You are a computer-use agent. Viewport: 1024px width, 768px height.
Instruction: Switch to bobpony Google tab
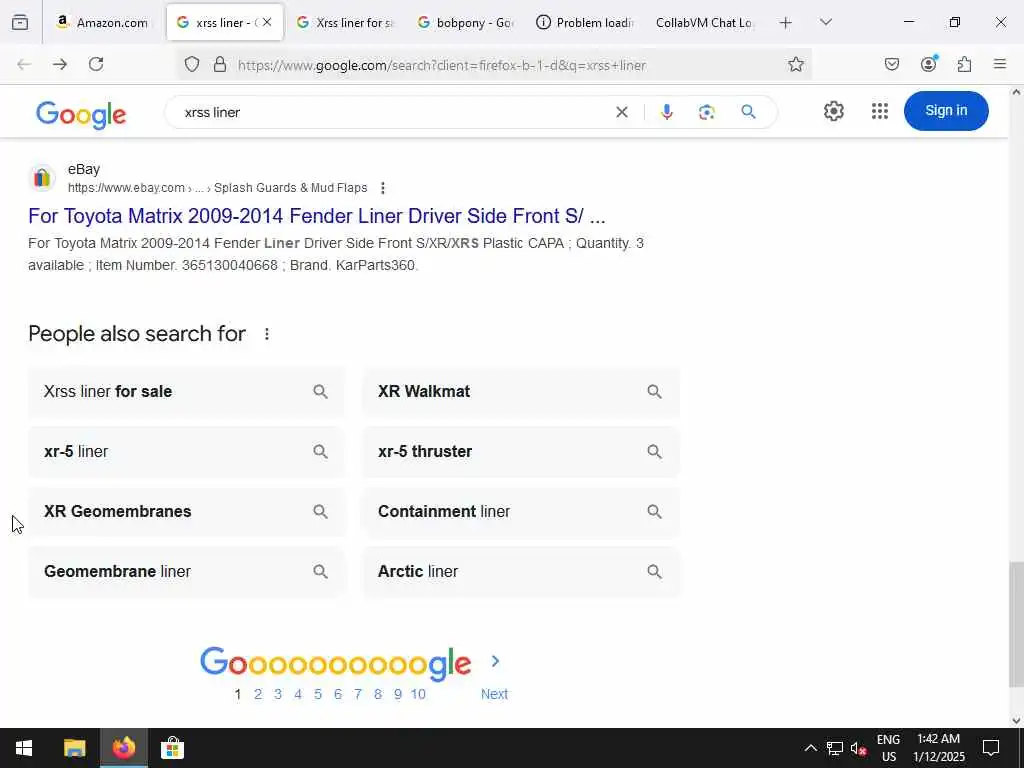(465, 23)
